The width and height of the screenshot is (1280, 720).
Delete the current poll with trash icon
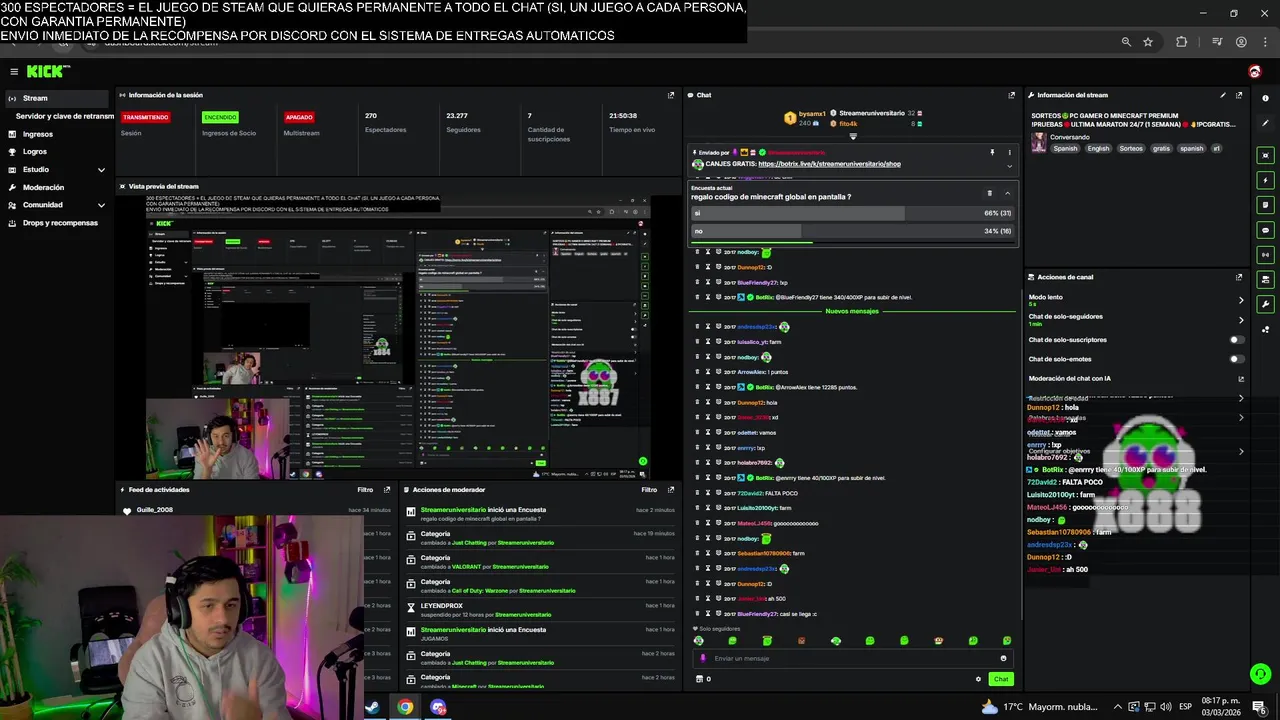[990, 193]
